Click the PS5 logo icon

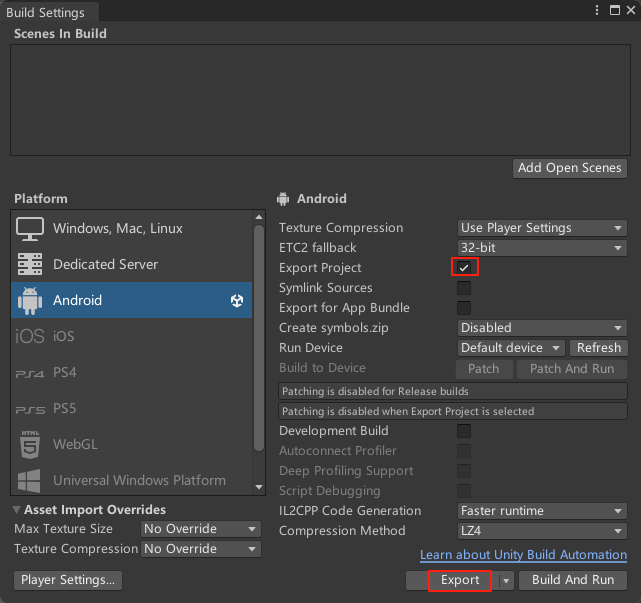coord(29,410)
